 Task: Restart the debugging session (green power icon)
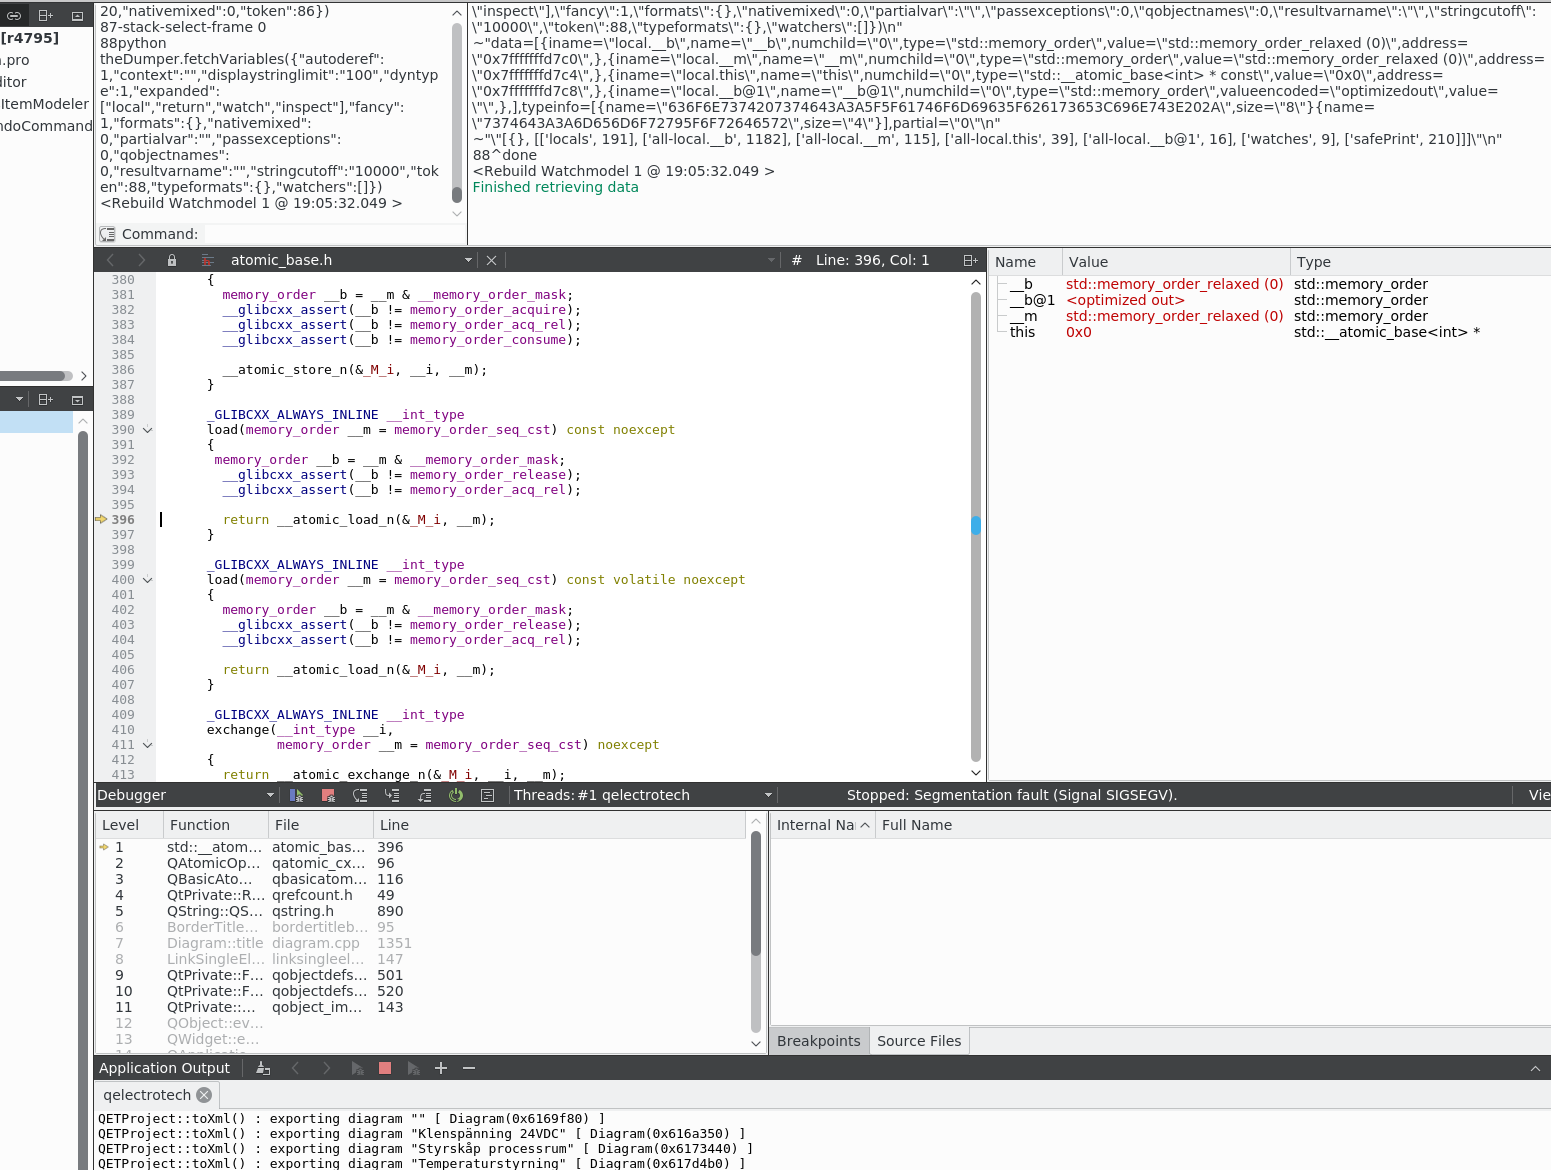coord(456,795)
